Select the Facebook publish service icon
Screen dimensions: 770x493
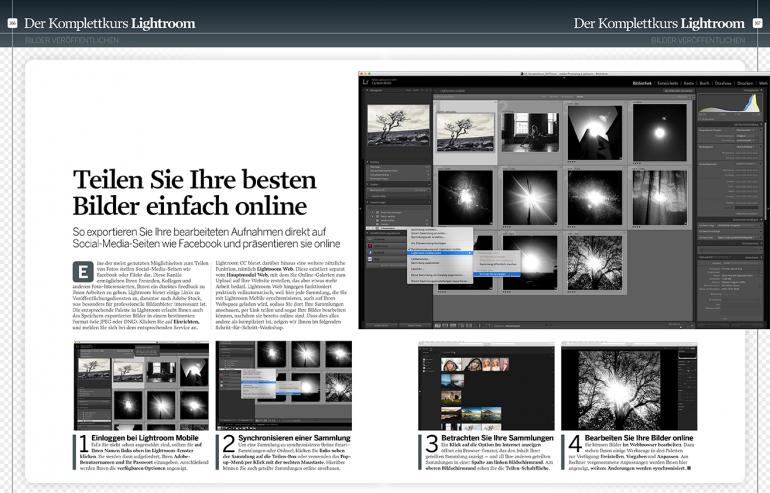pyautogui.click(x=370, y=252)
